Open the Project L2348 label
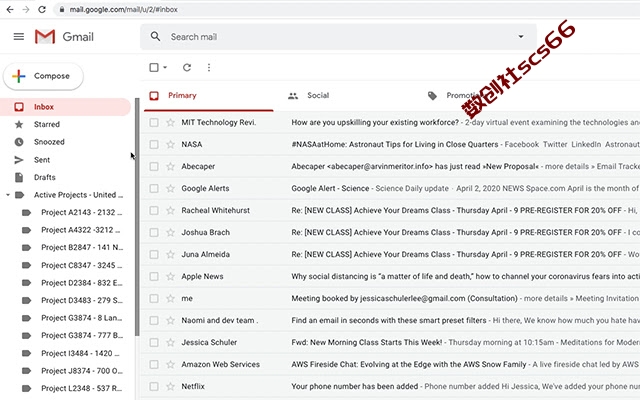Viewport: 640px width, 400px height. (81, 389)
